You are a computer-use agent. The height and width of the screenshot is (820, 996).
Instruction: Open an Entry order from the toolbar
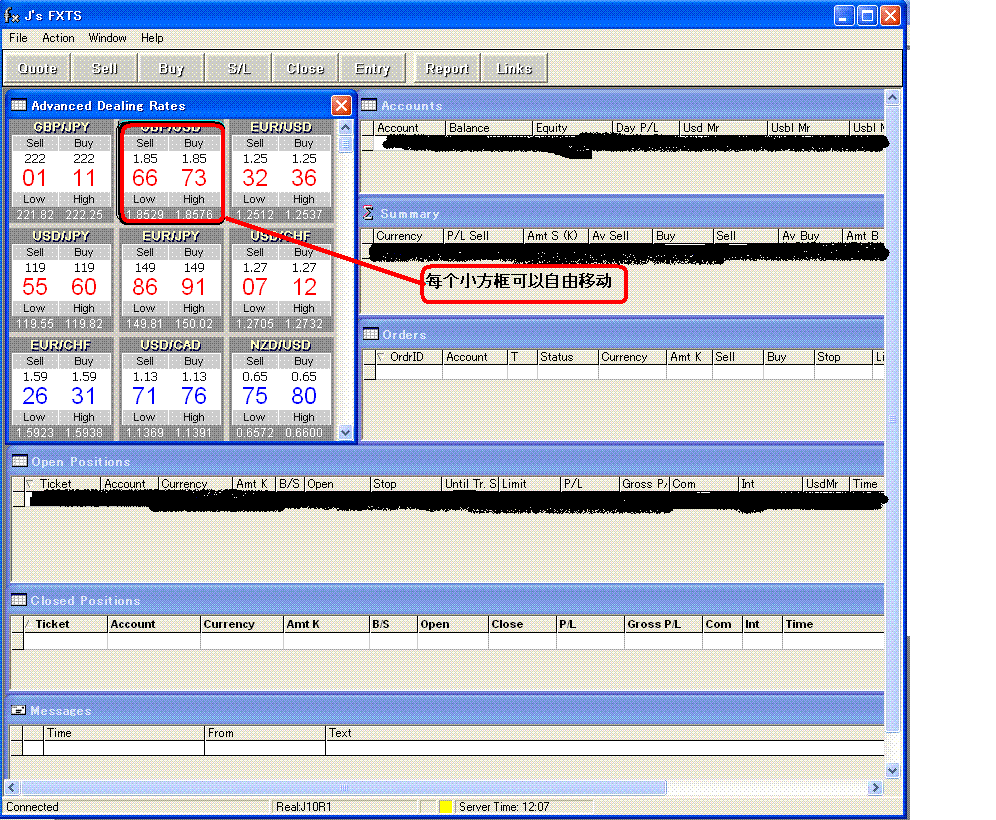[372, 68]
